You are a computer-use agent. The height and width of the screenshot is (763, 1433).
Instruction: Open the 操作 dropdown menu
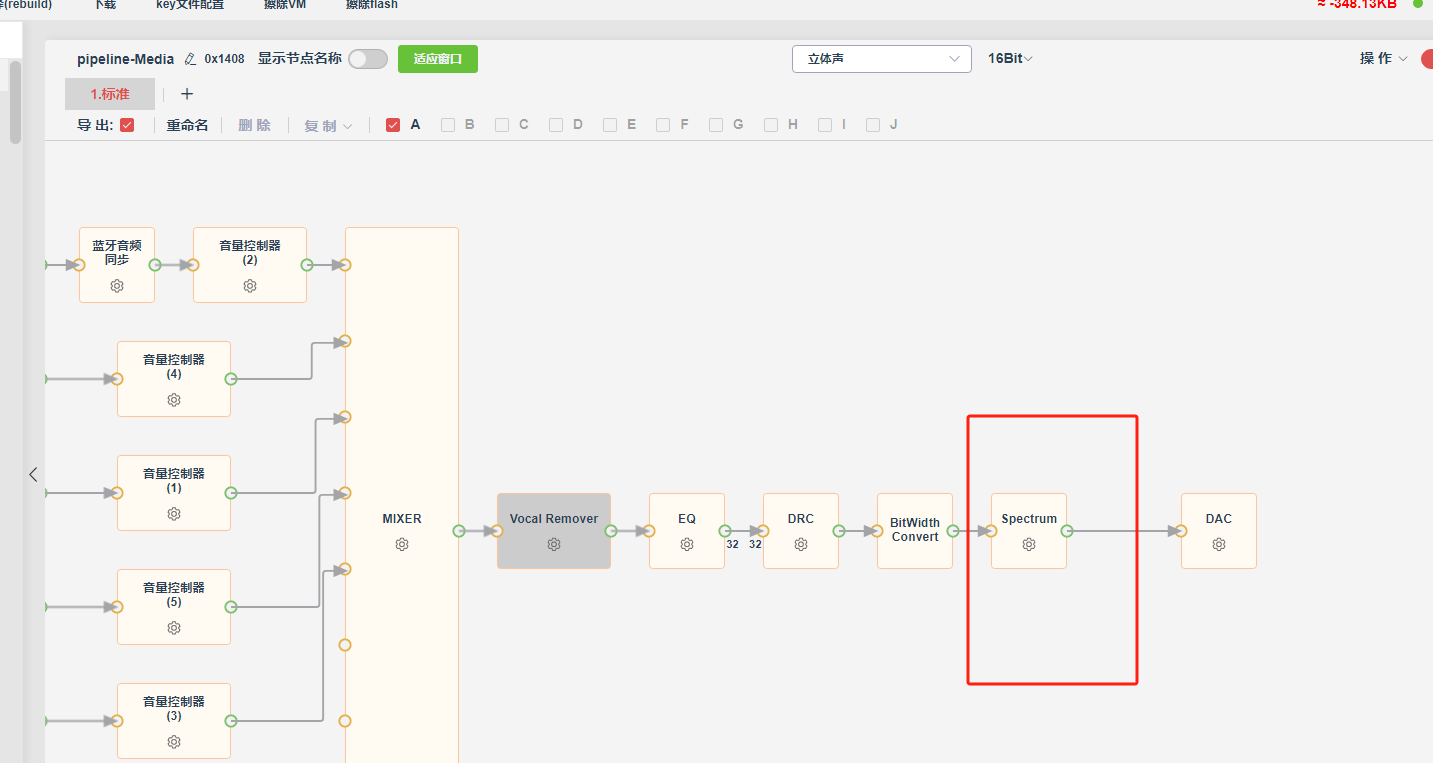tap(1384, 59)
